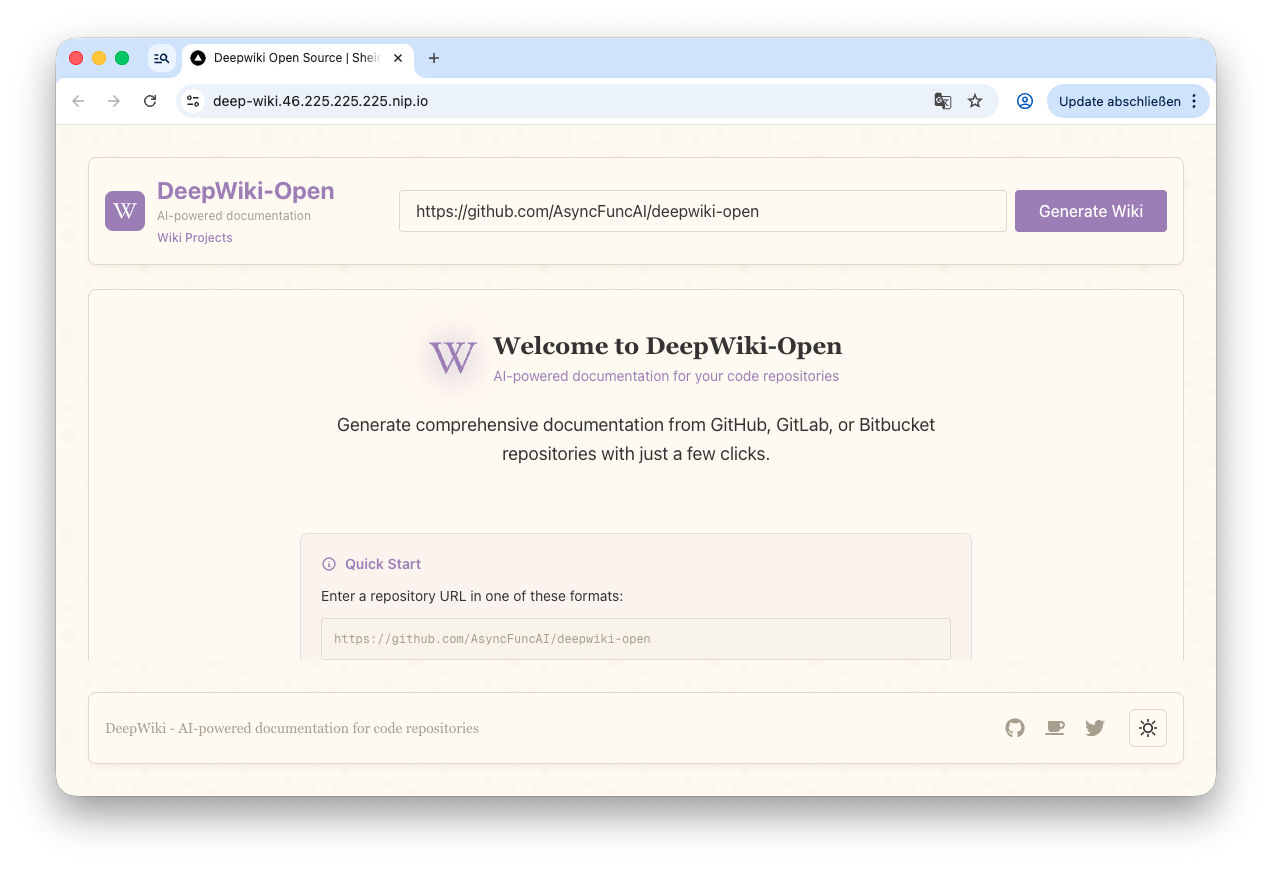Click the Generate Wiki button
This screenshot has height=870, width=1272.
pos(1091,211)
